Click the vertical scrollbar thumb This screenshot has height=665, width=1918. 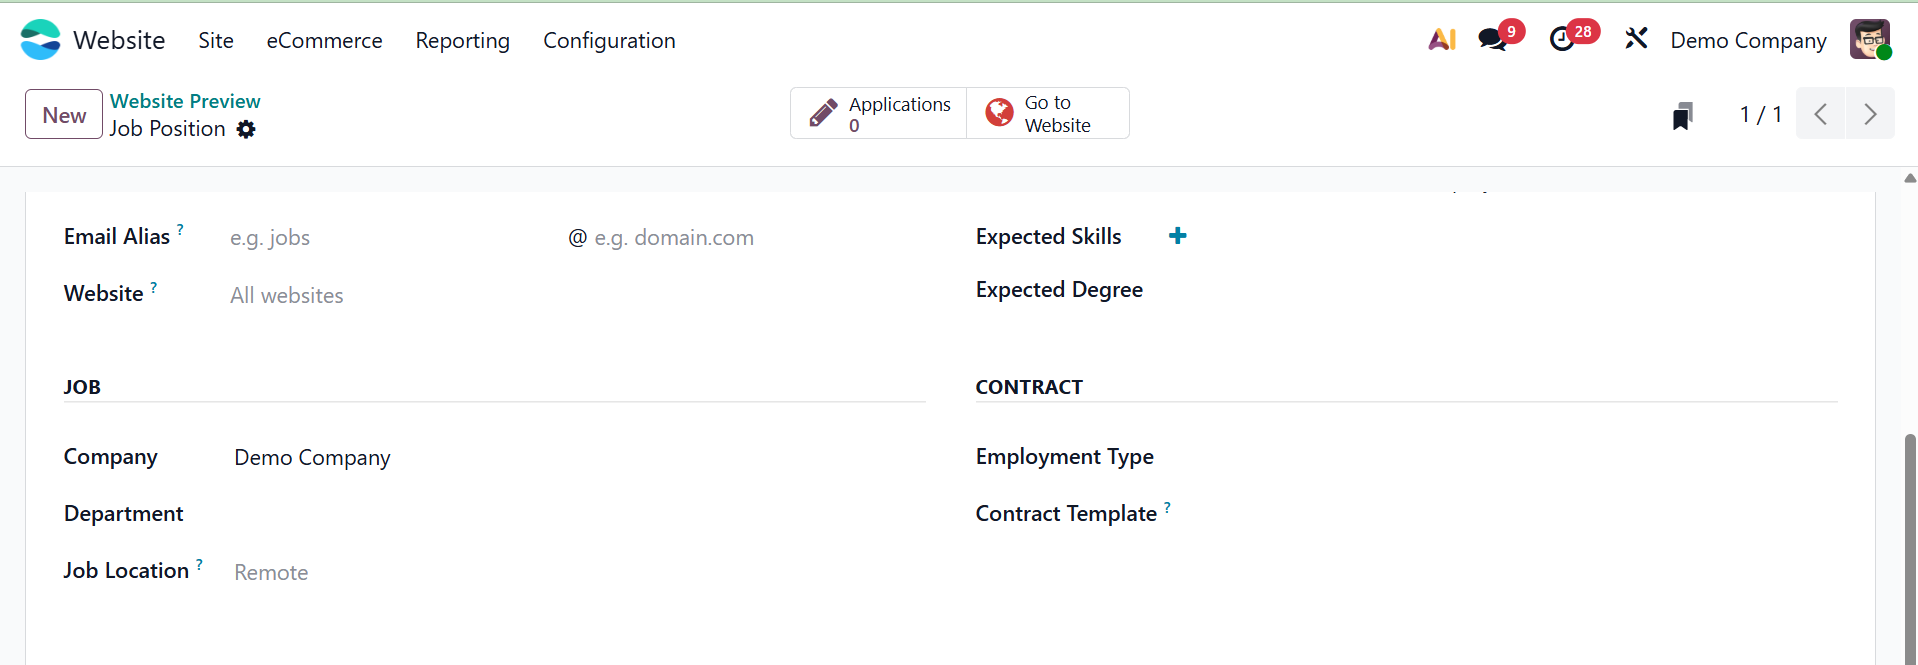pos(1910,540)
